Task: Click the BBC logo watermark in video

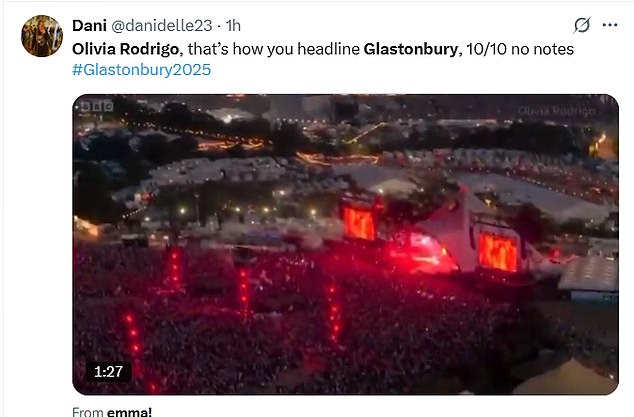Action: pyautogui.click(x=96, y=107)
